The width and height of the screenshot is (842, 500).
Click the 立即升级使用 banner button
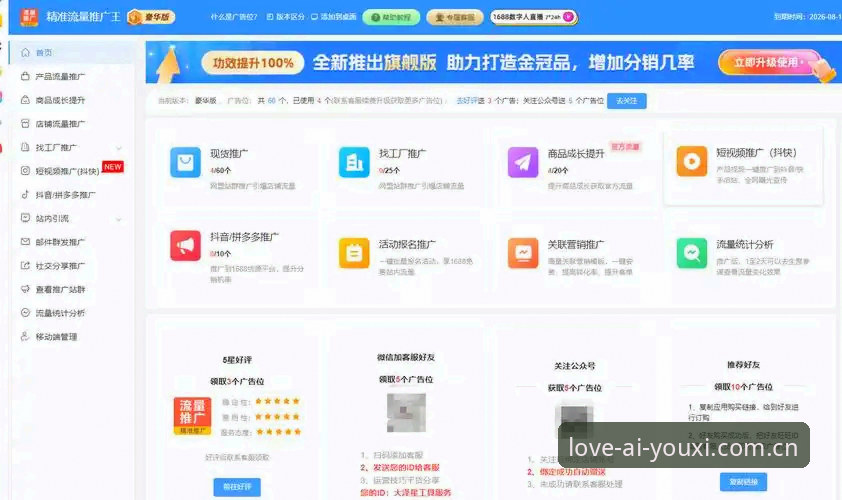click(769, 62)
